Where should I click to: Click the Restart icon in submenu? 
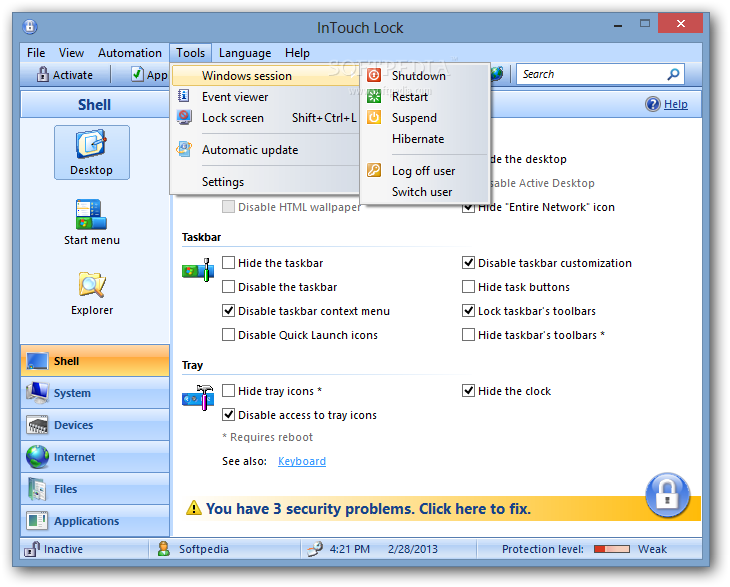click(374, 96)
